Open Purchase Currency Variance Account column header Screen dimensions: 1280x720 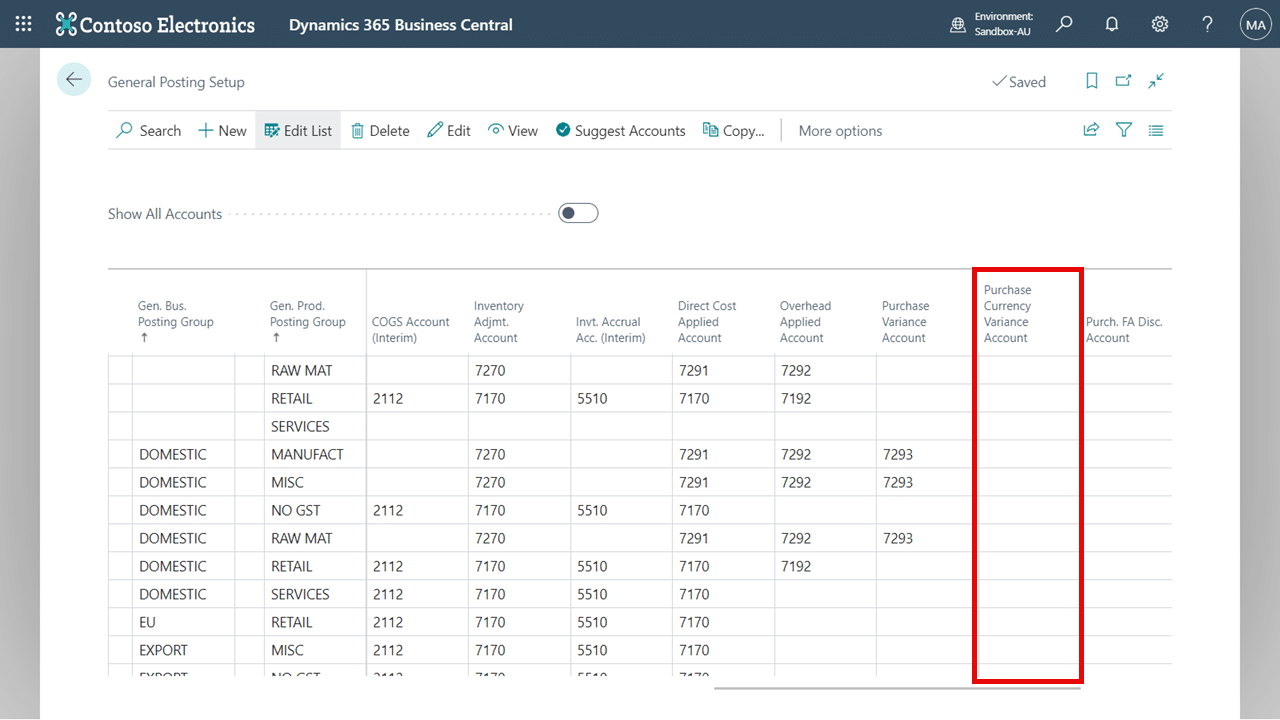(1007, 313)
